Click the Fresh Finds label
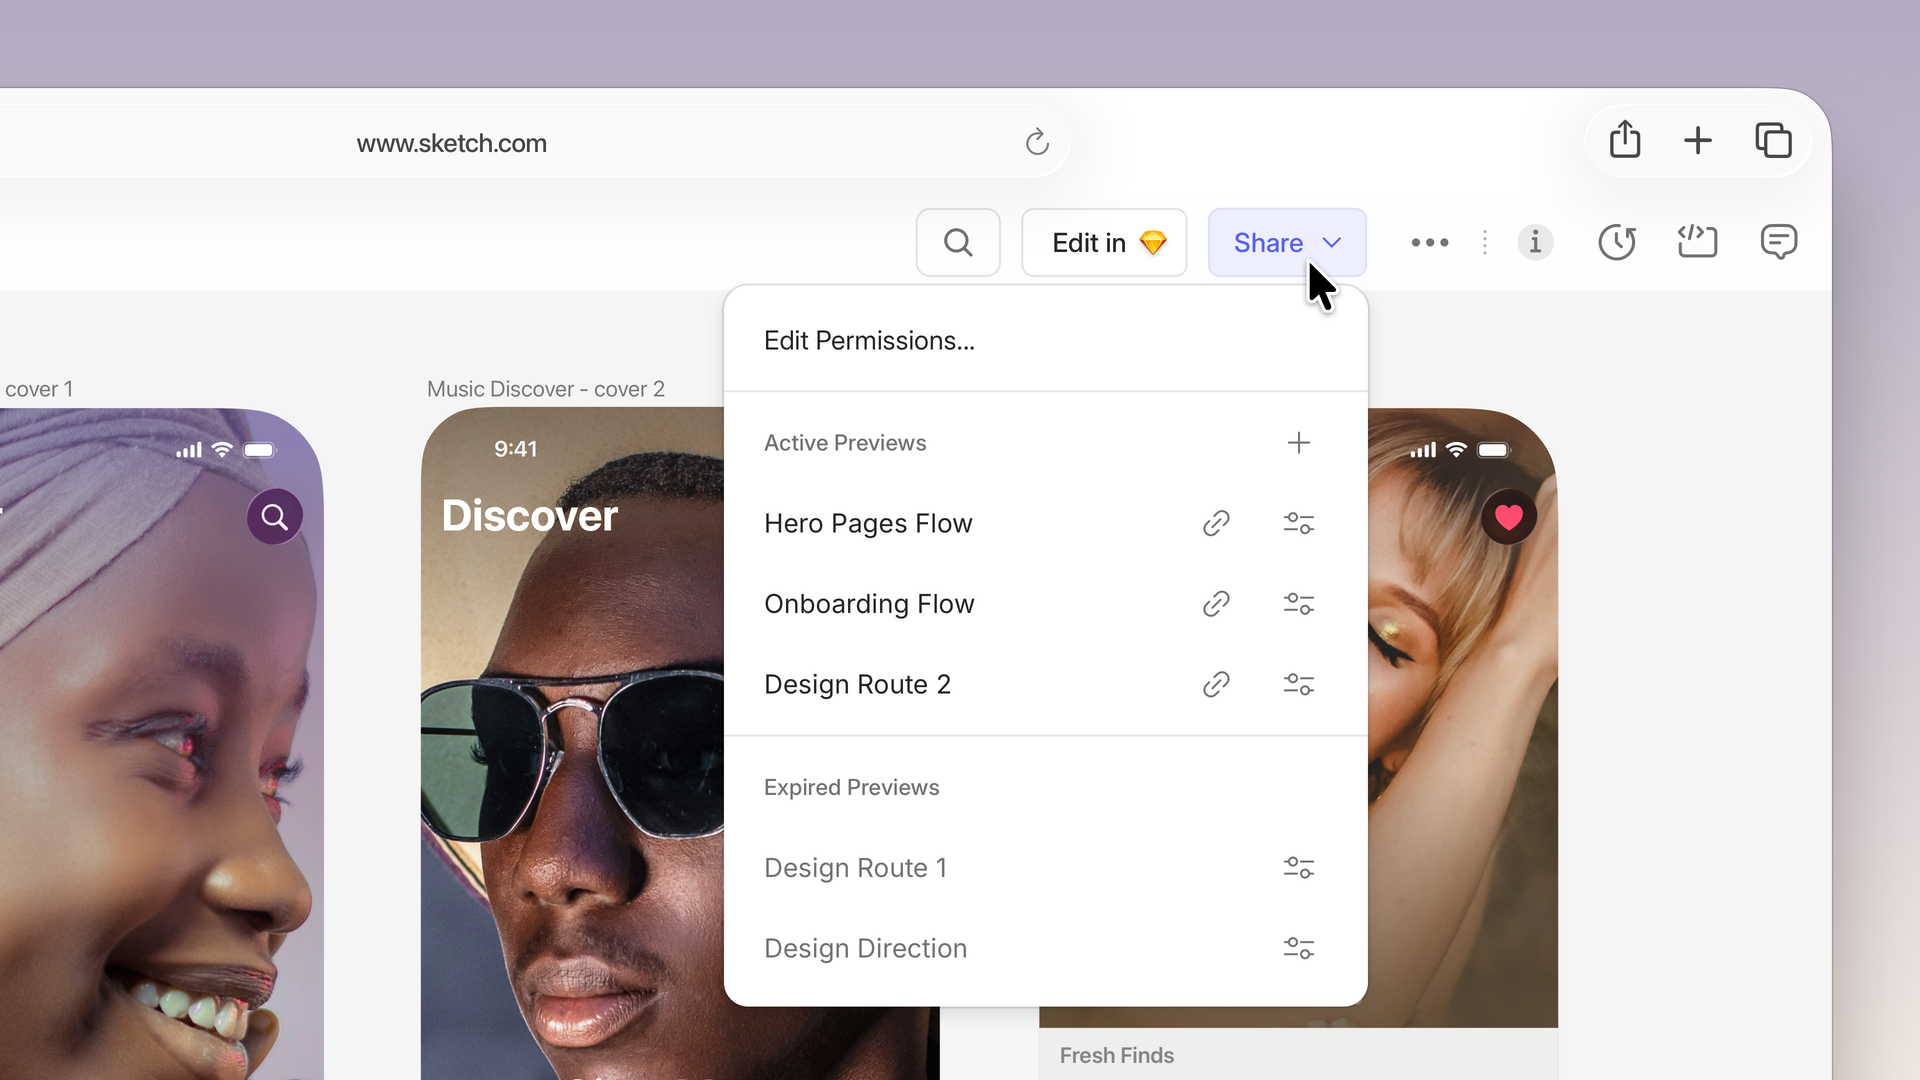1920x1080 pixels. 1117,1055
